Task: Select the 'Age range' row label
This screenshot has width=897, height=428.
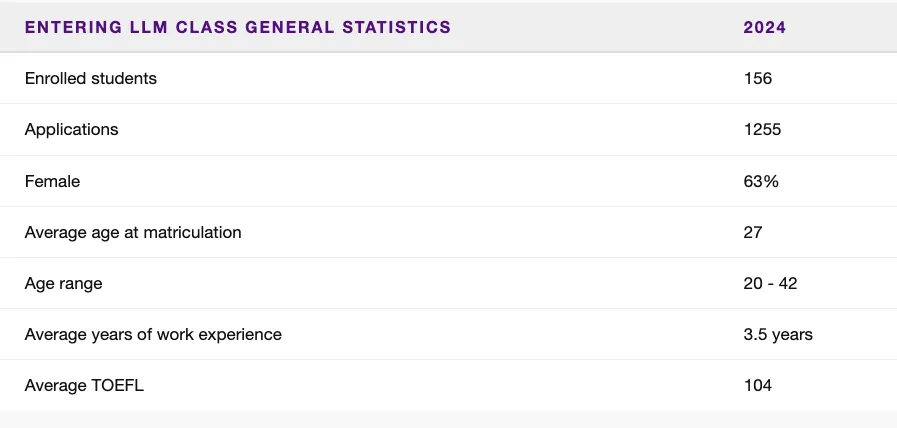Action: tap(63, 283)
